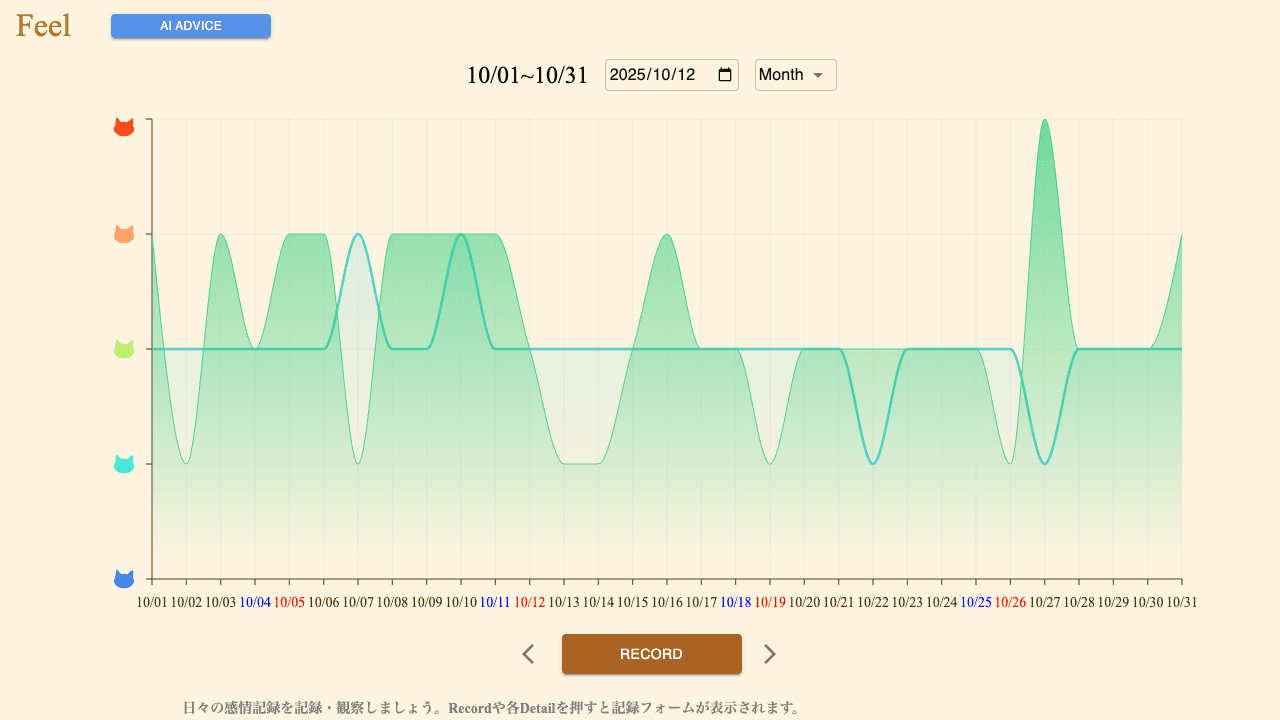Open calendar picker icon in date field
This screenshot has height=720, width=1280.
[725, 75]
